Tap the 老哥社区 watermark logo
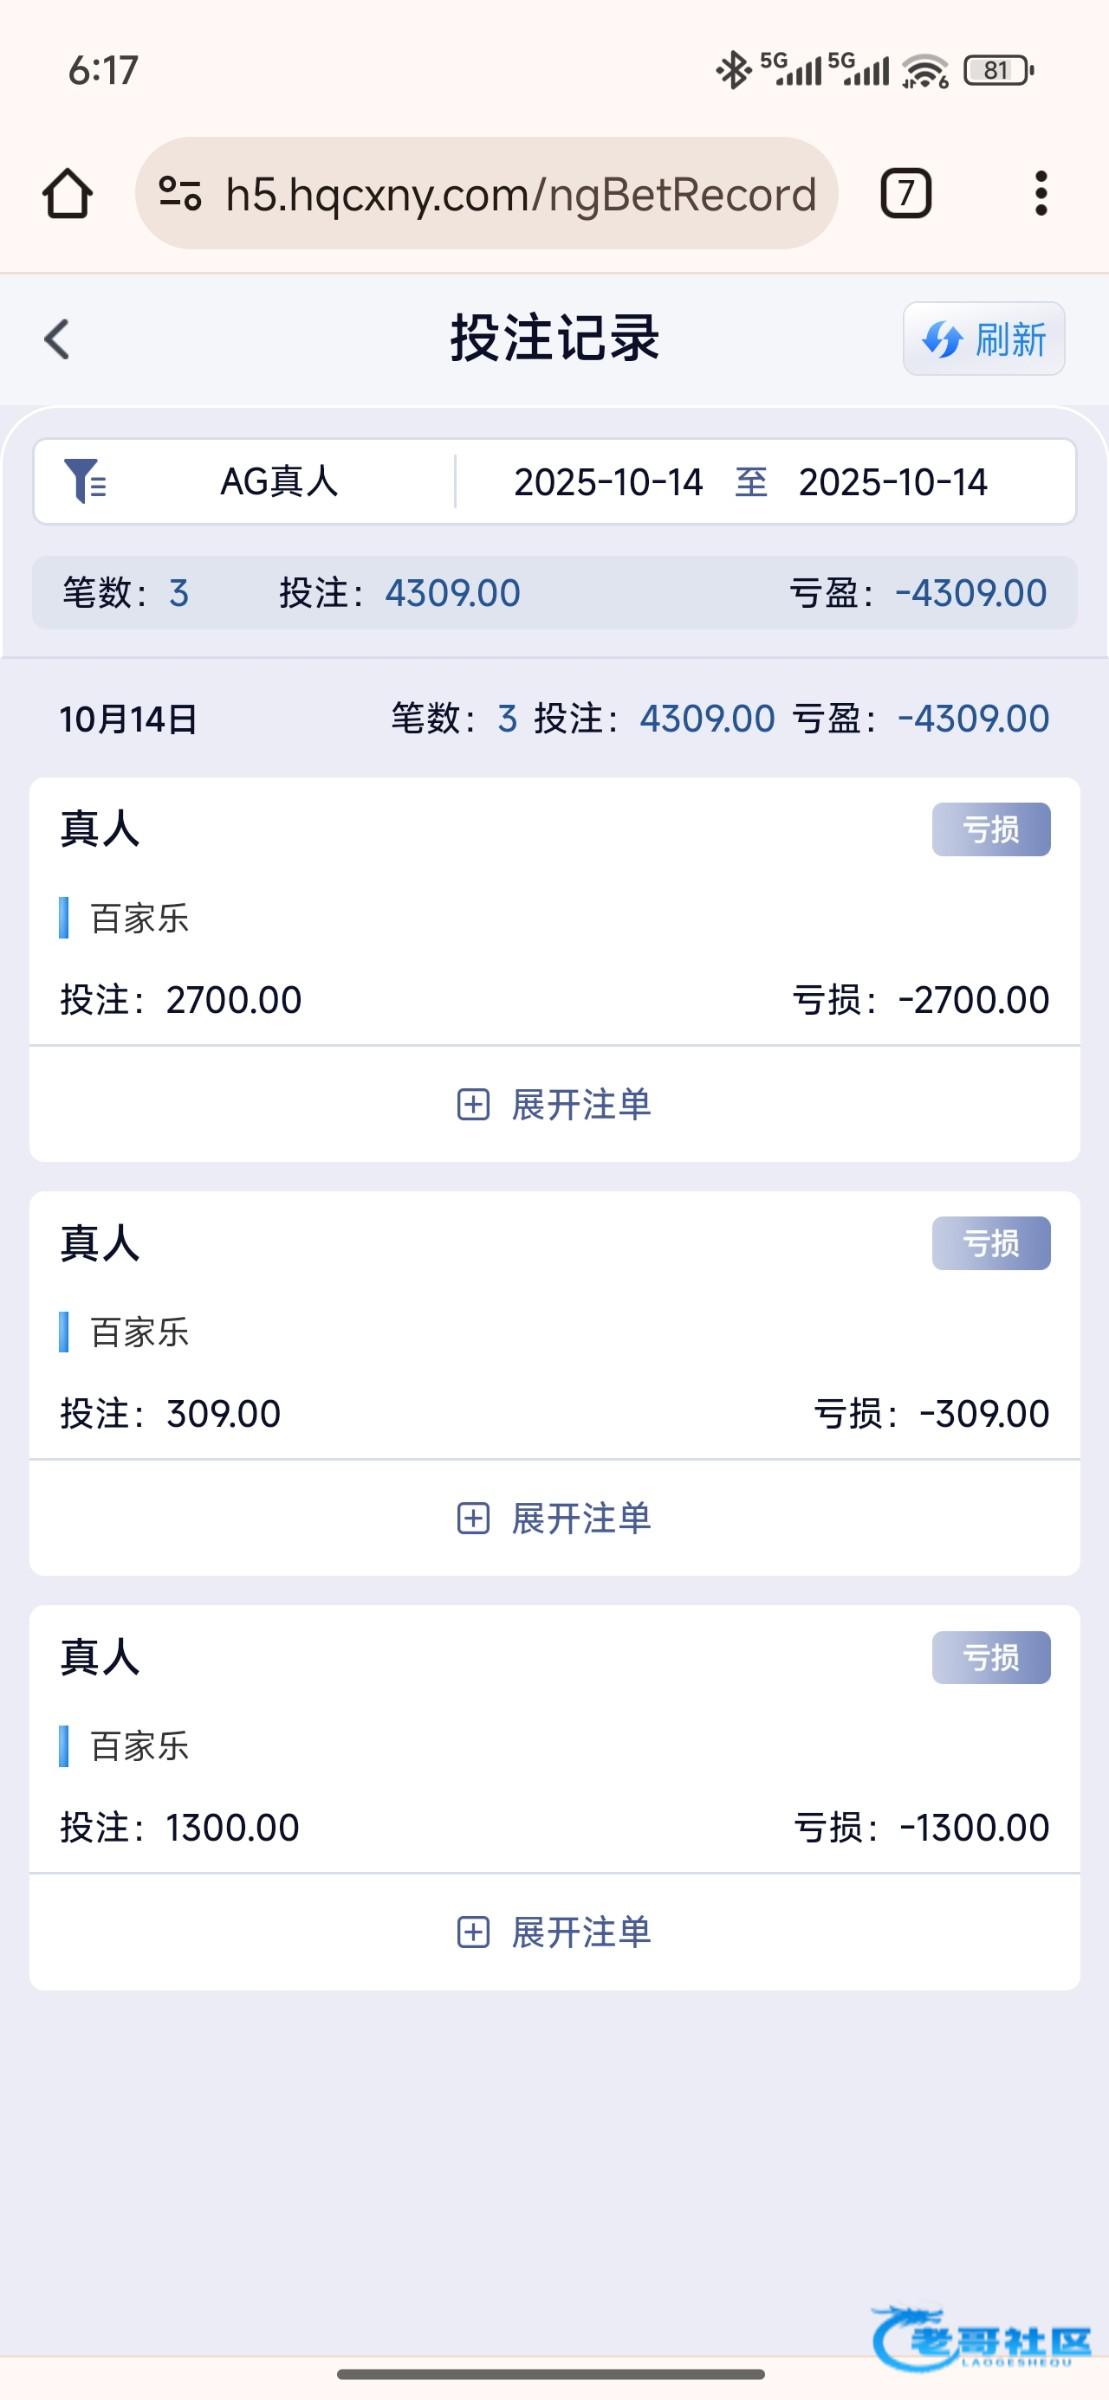 980,2340
